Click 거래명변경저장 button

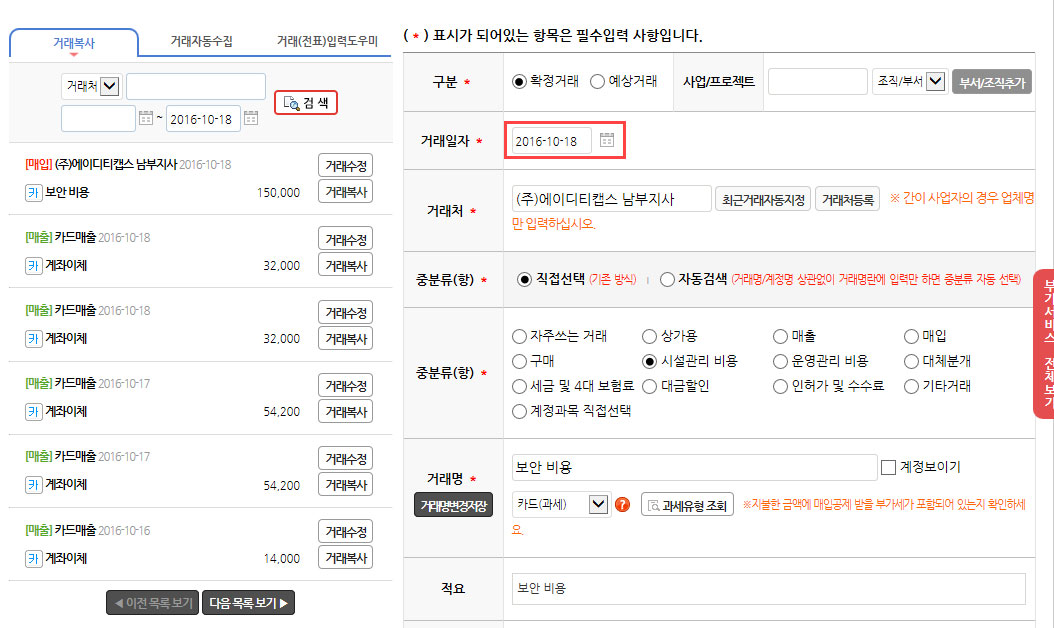point(453,506)
